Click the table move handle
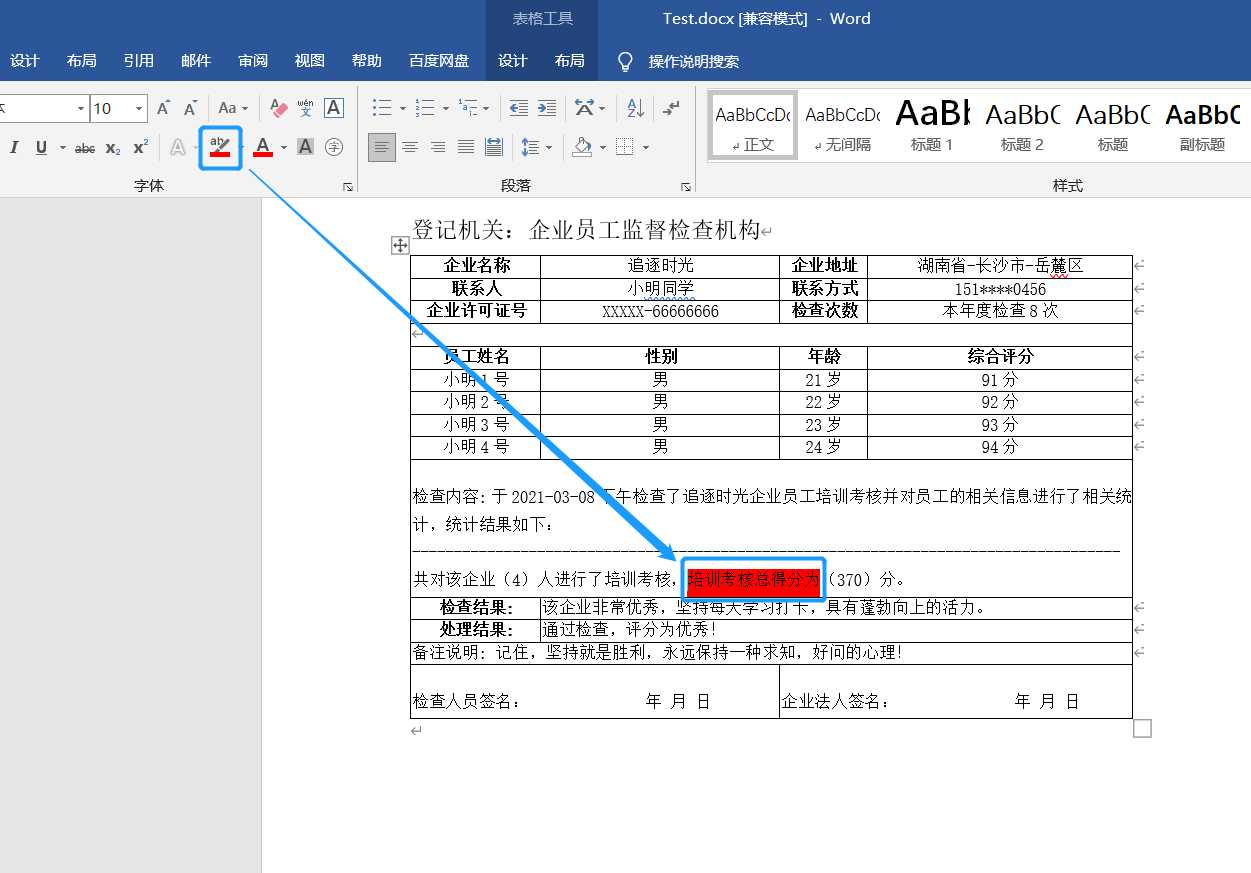 [399, 245]
